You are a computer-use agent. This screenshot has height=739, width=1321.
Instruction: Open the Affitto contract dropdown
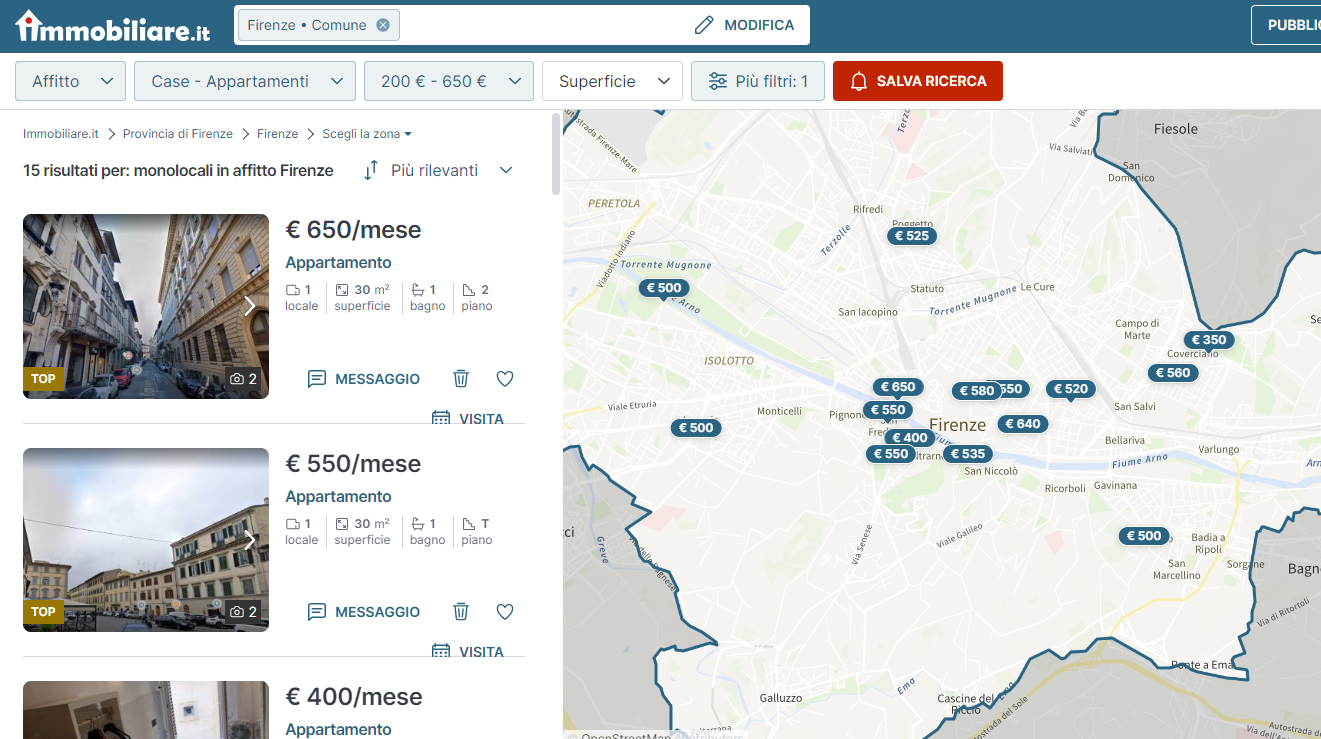click(70, 81)
